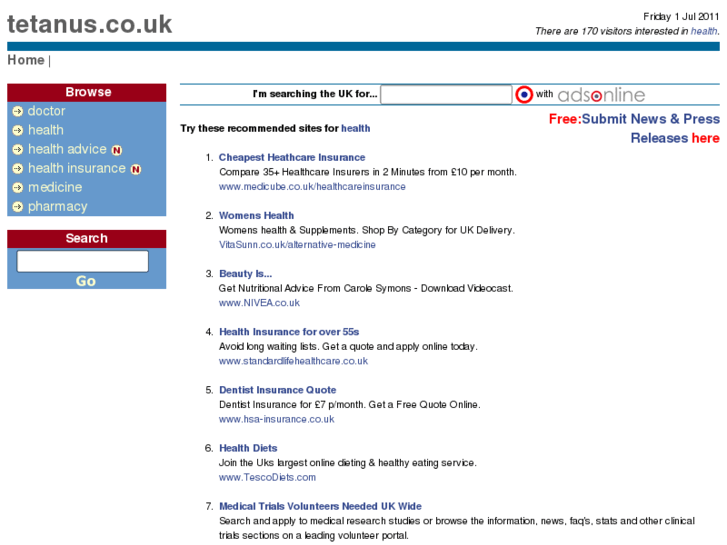Open the Womens Health link
Screen dimensions: 727x545
[x=256, y=216]
